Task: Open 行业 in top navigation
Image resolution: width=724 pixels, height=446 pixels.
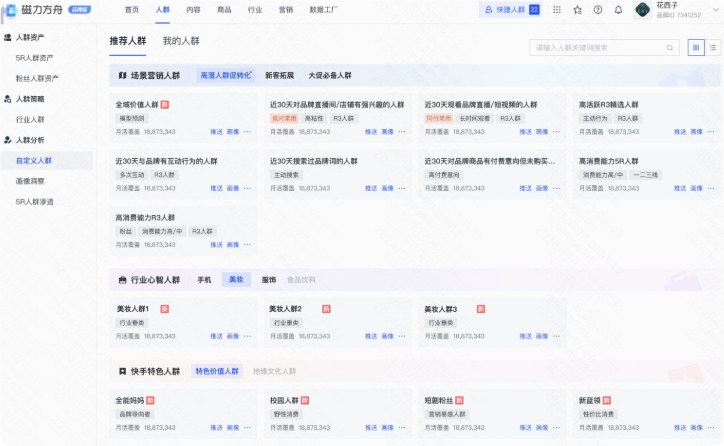Action: (255, 10)
